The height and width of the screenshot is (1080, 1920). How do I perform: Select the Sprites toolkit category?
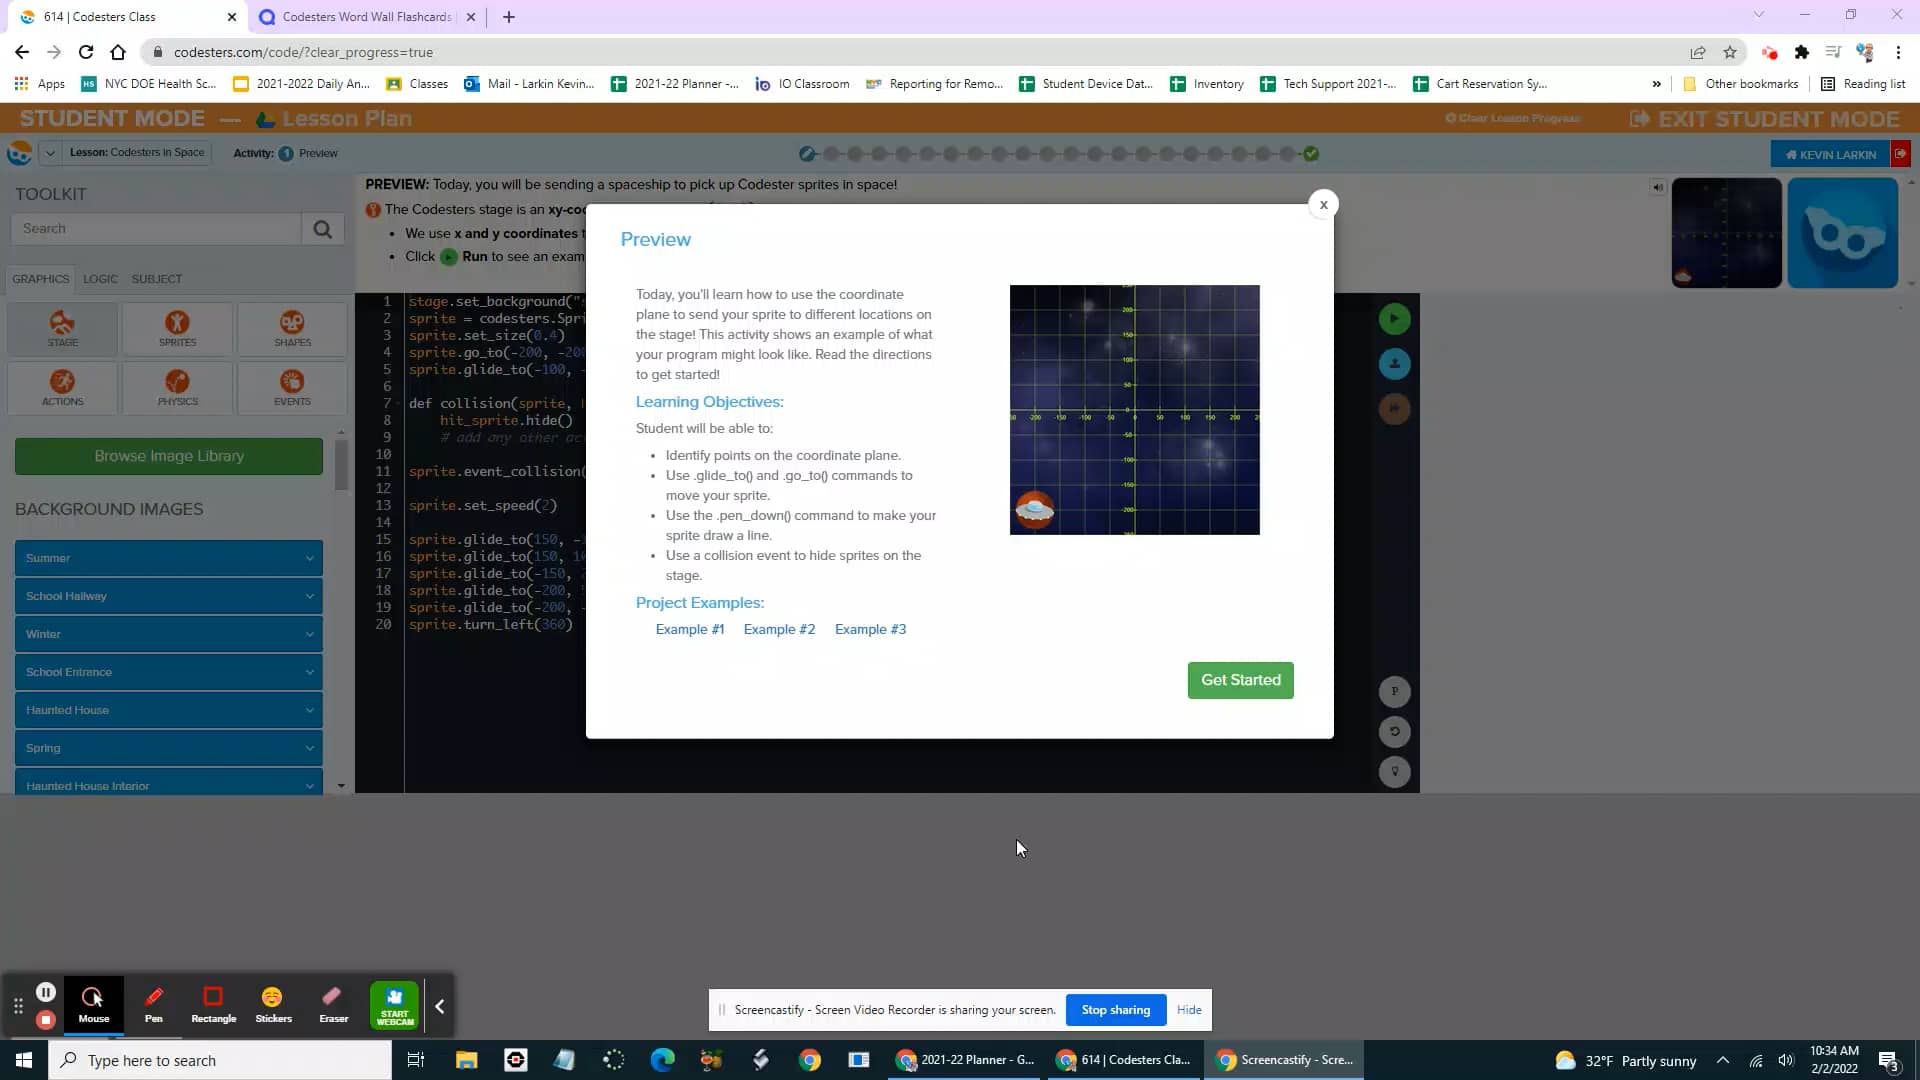tap(177, 329)
